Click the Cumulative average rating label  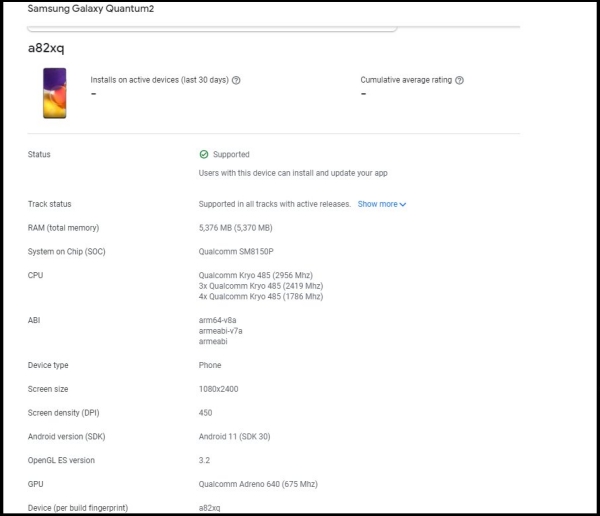pos(406,80)
